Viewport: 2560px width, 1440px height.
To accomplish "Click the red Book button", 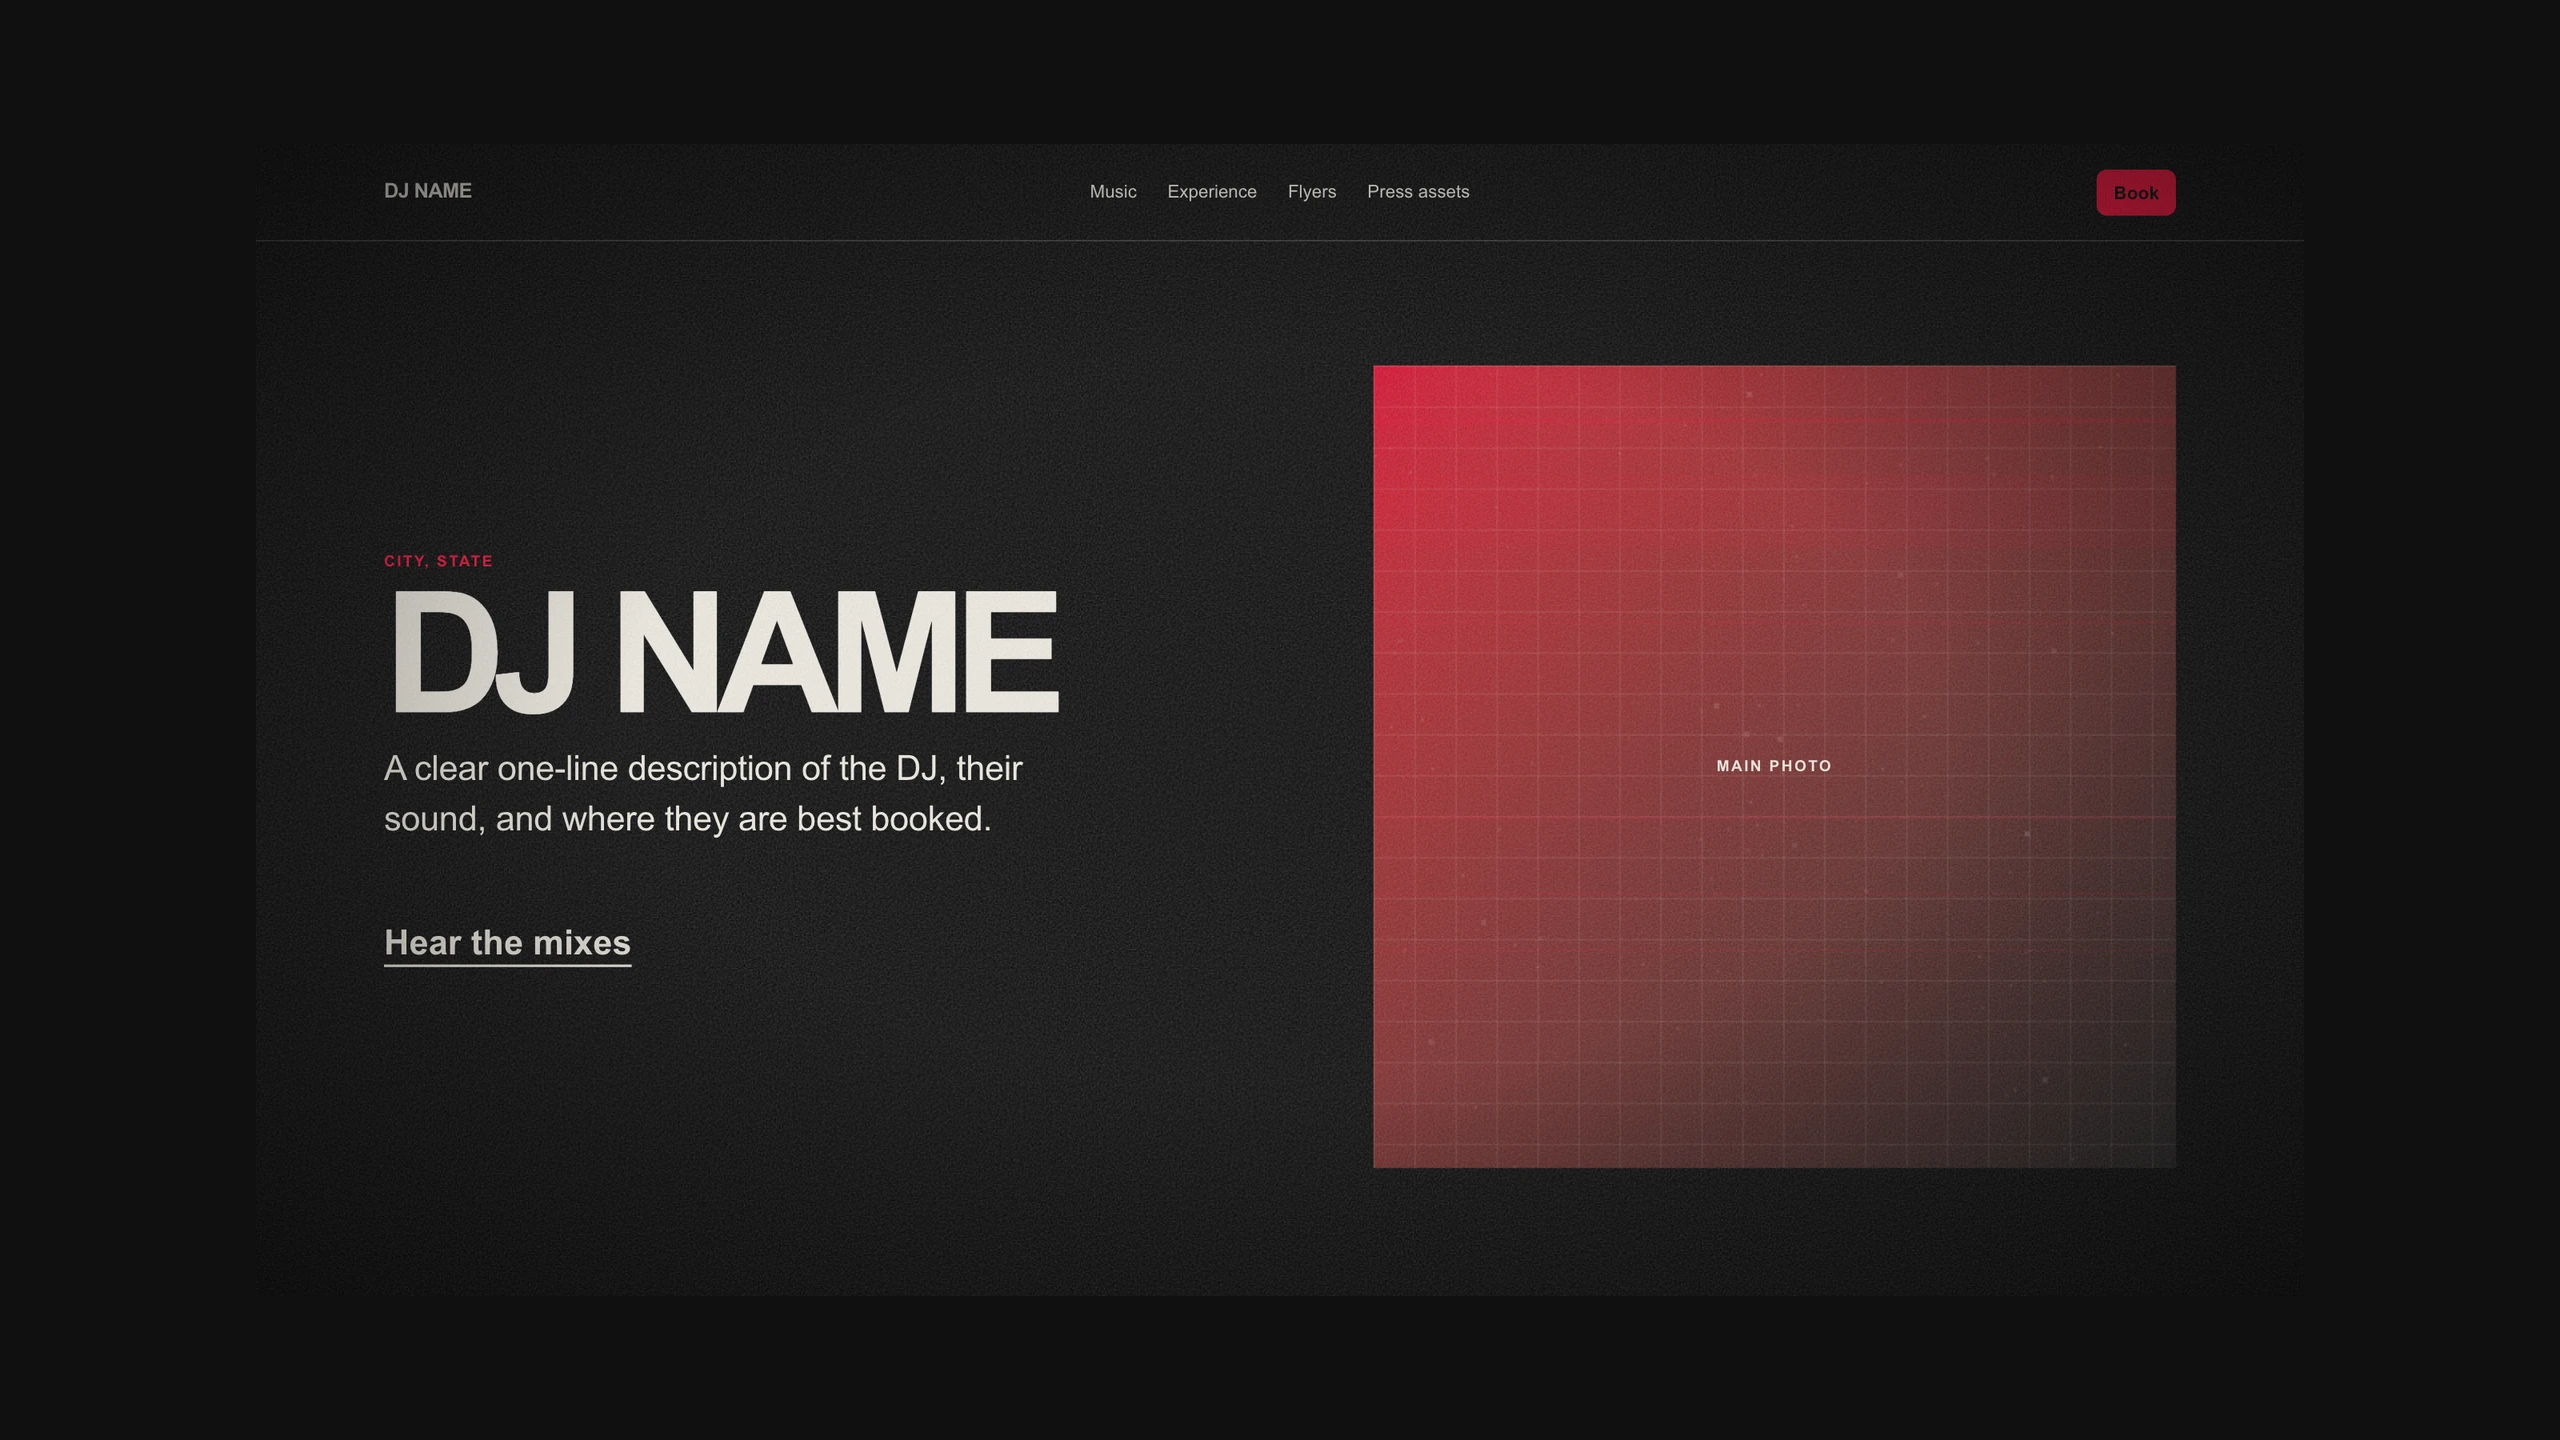I will point(2135,193).
